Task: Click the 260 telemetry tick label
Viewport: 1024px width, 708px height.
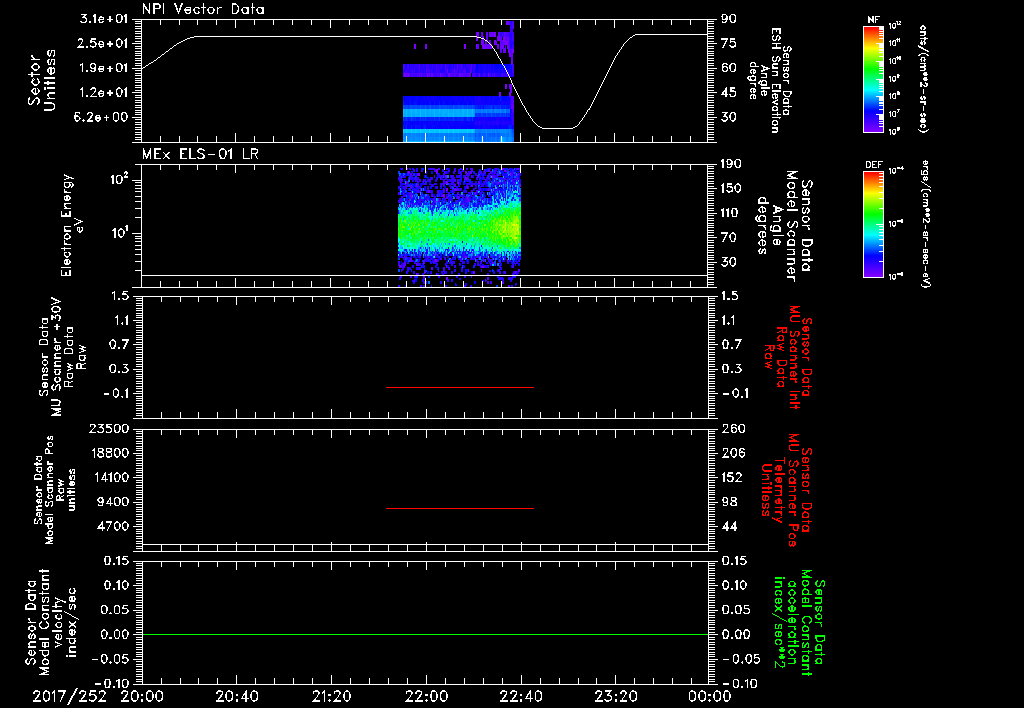Action: pyautogui.click(x=731, y=428)
